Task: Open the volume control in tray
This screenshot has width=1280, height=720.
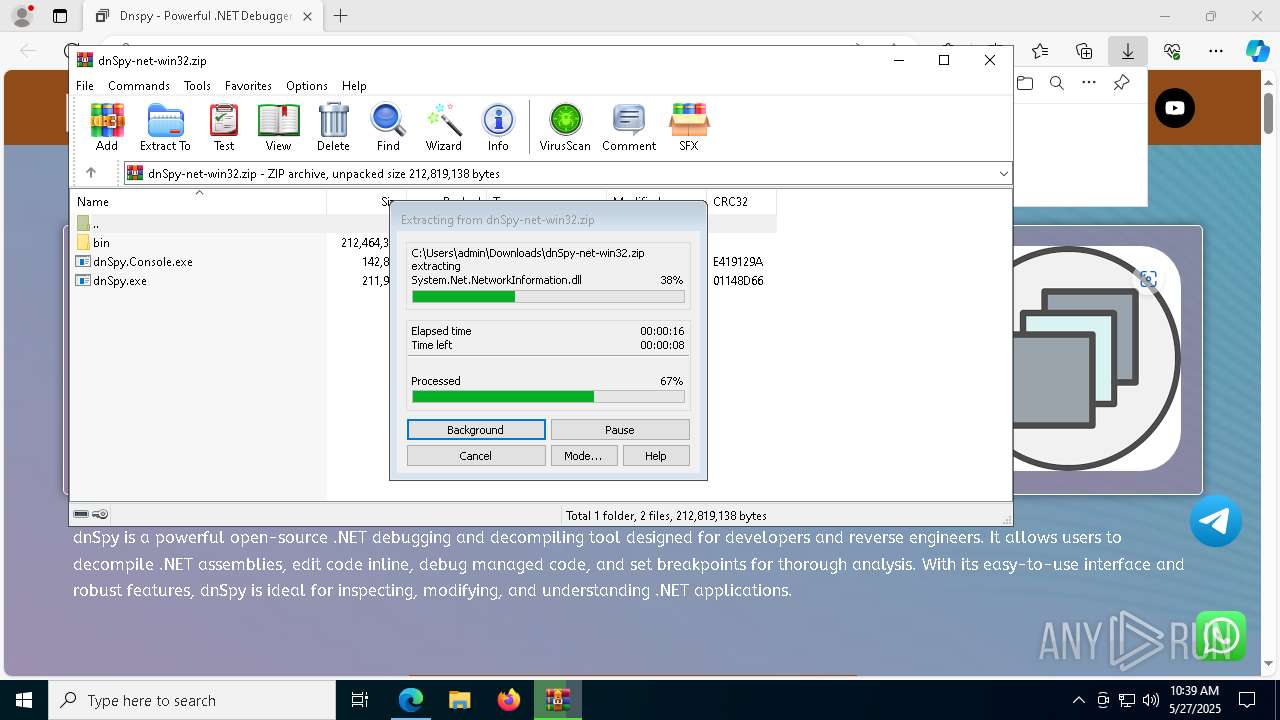Action: point(1151,700)
